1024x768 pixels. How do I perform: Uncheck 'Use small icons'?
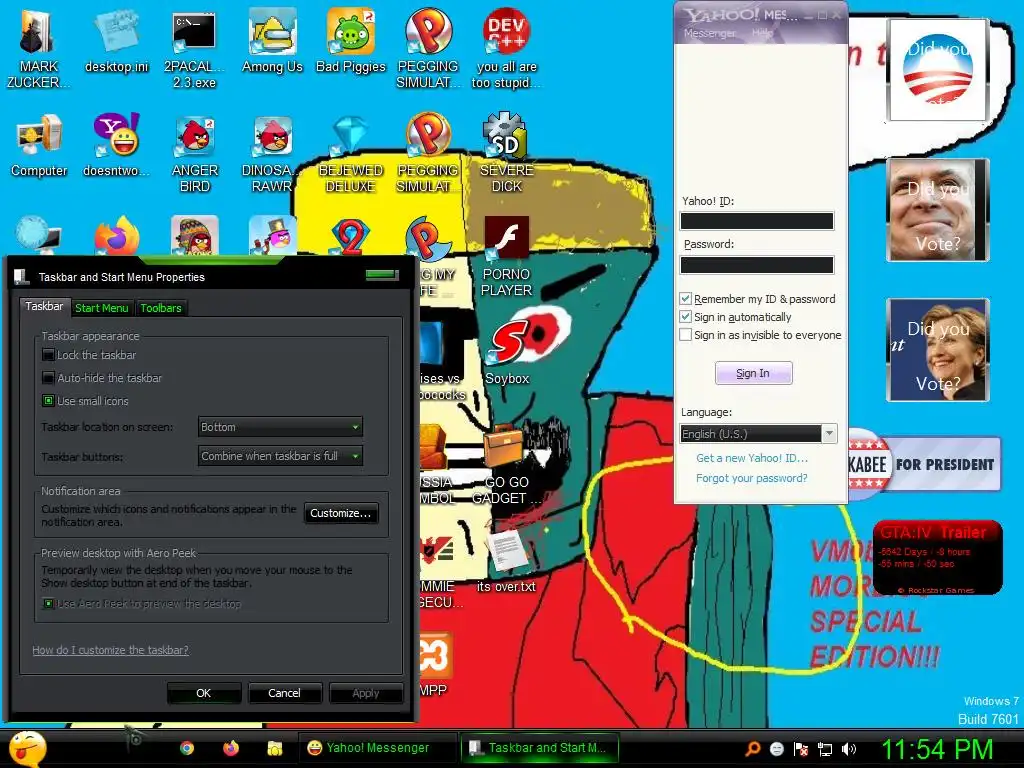pos(48,401)
